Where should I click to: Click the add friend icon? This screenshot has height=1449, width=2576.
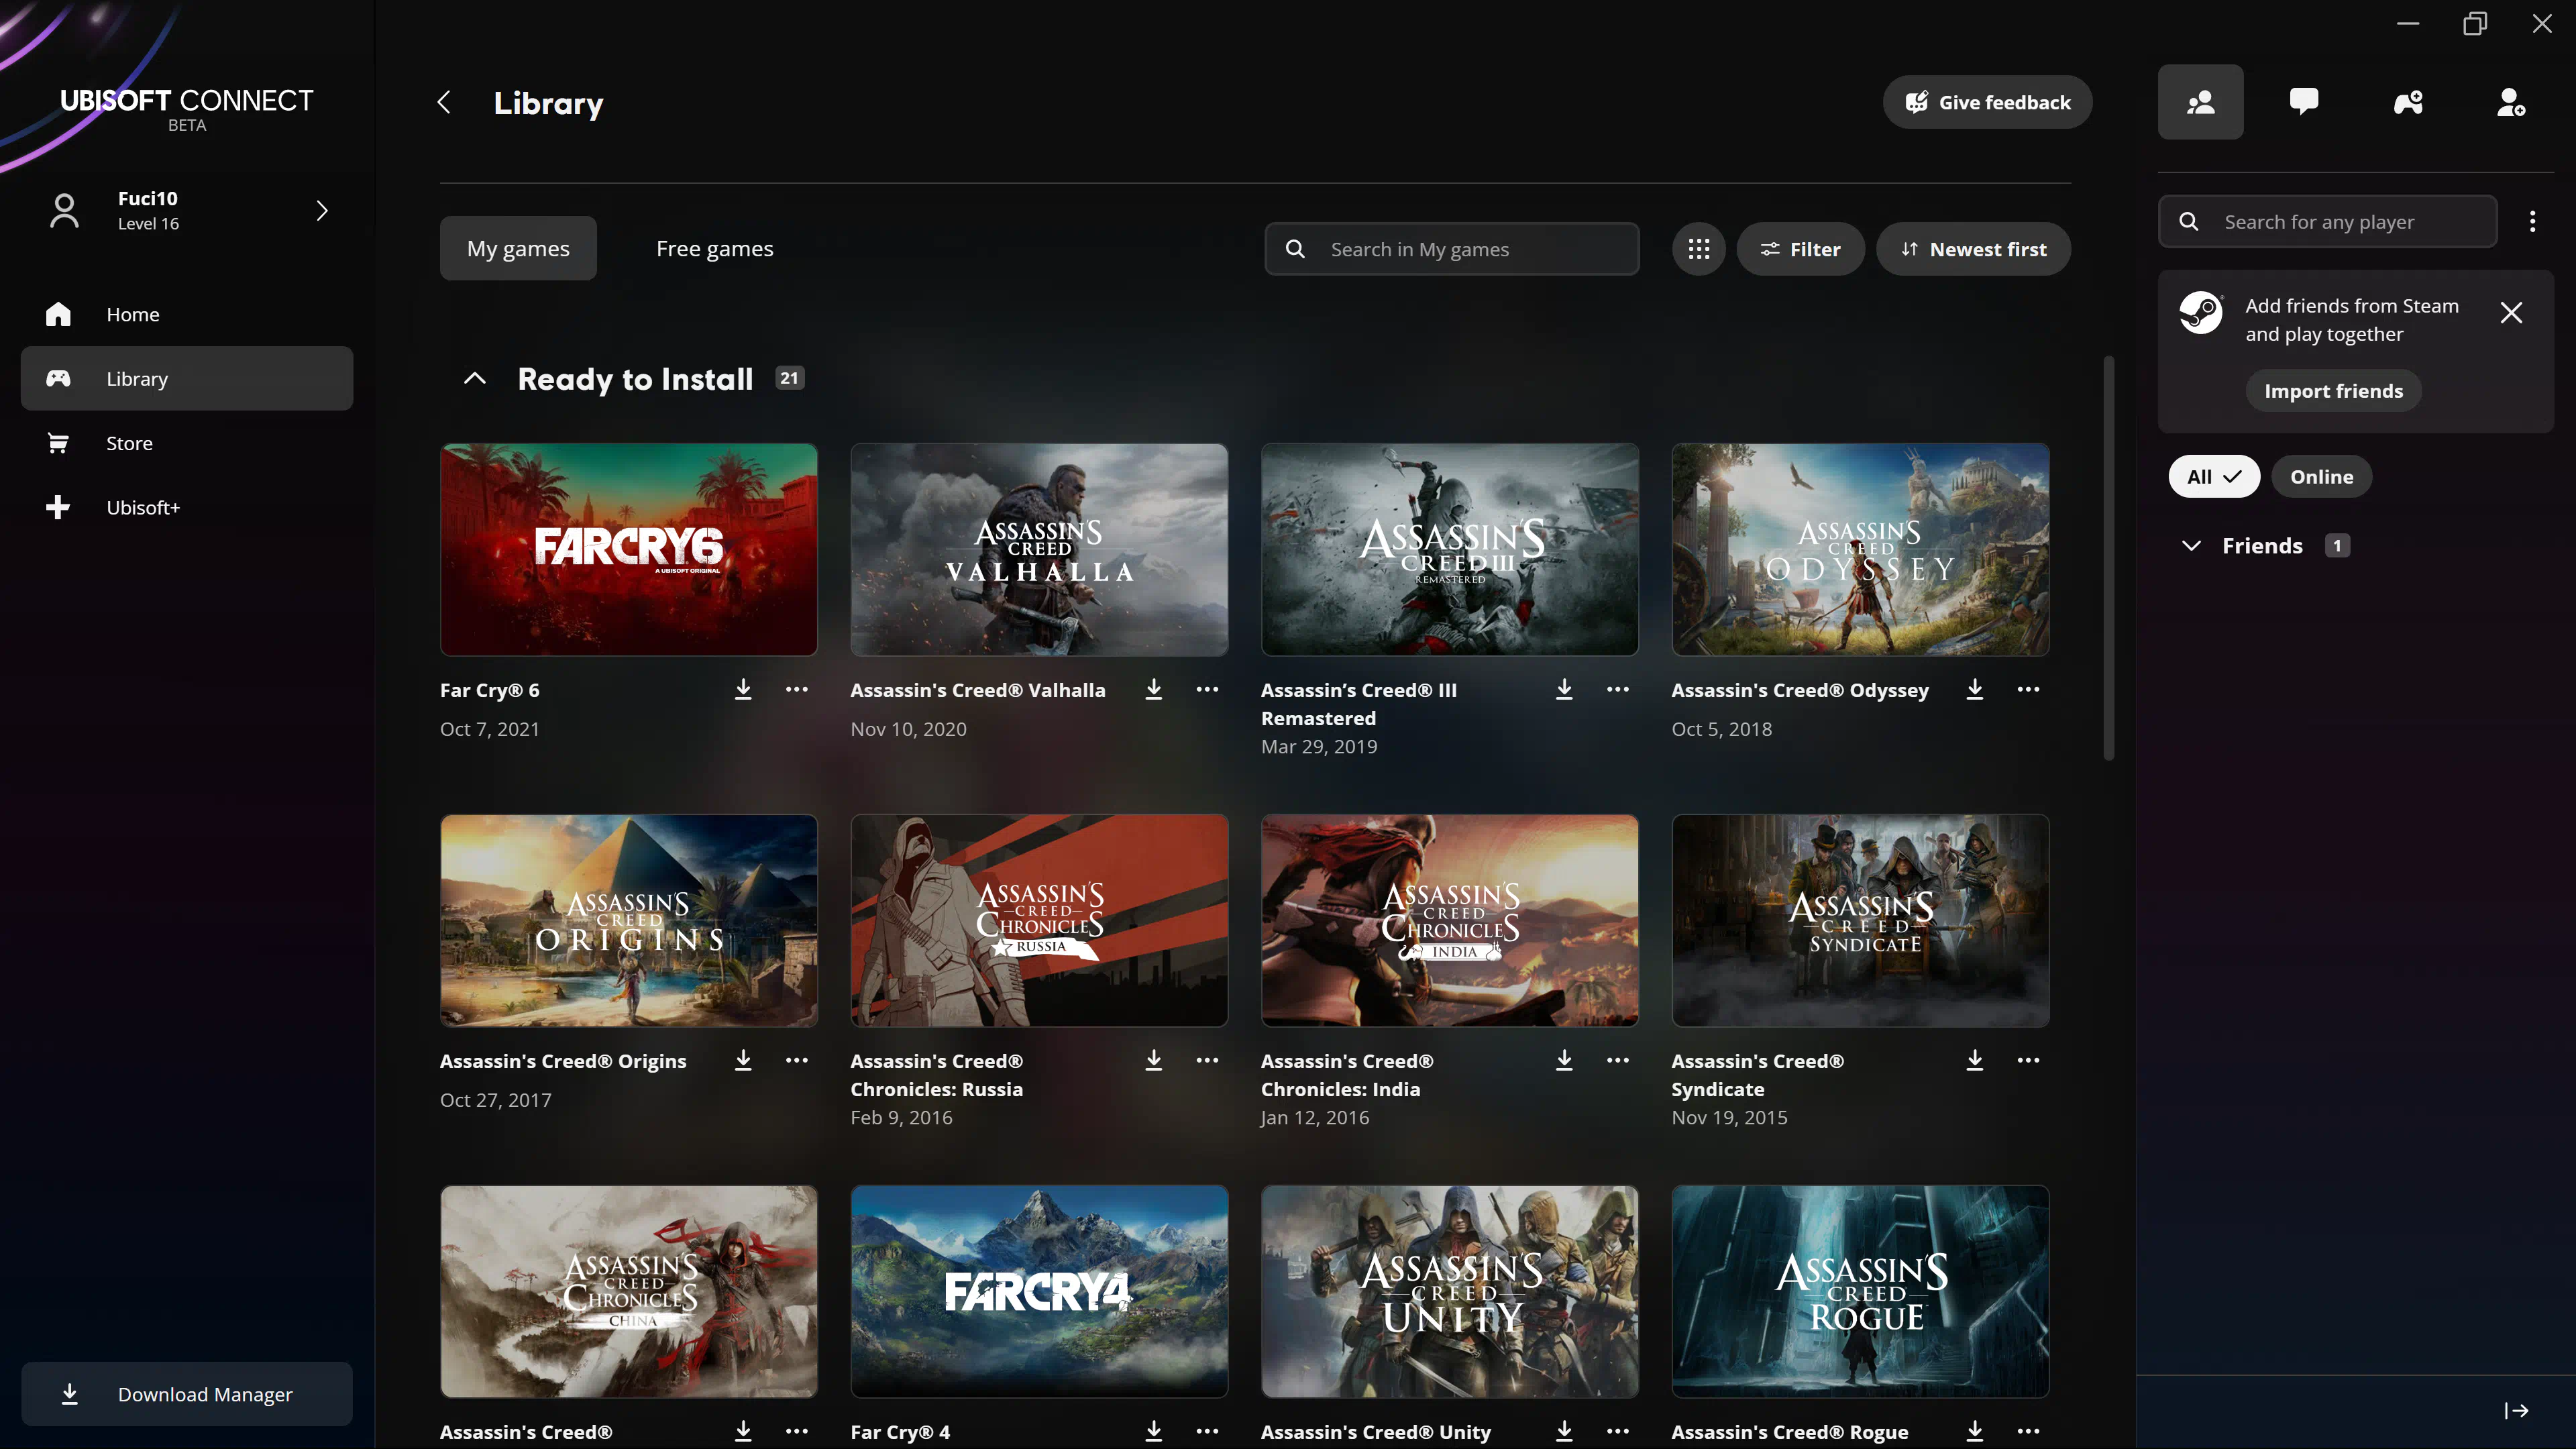[2511, 102]
